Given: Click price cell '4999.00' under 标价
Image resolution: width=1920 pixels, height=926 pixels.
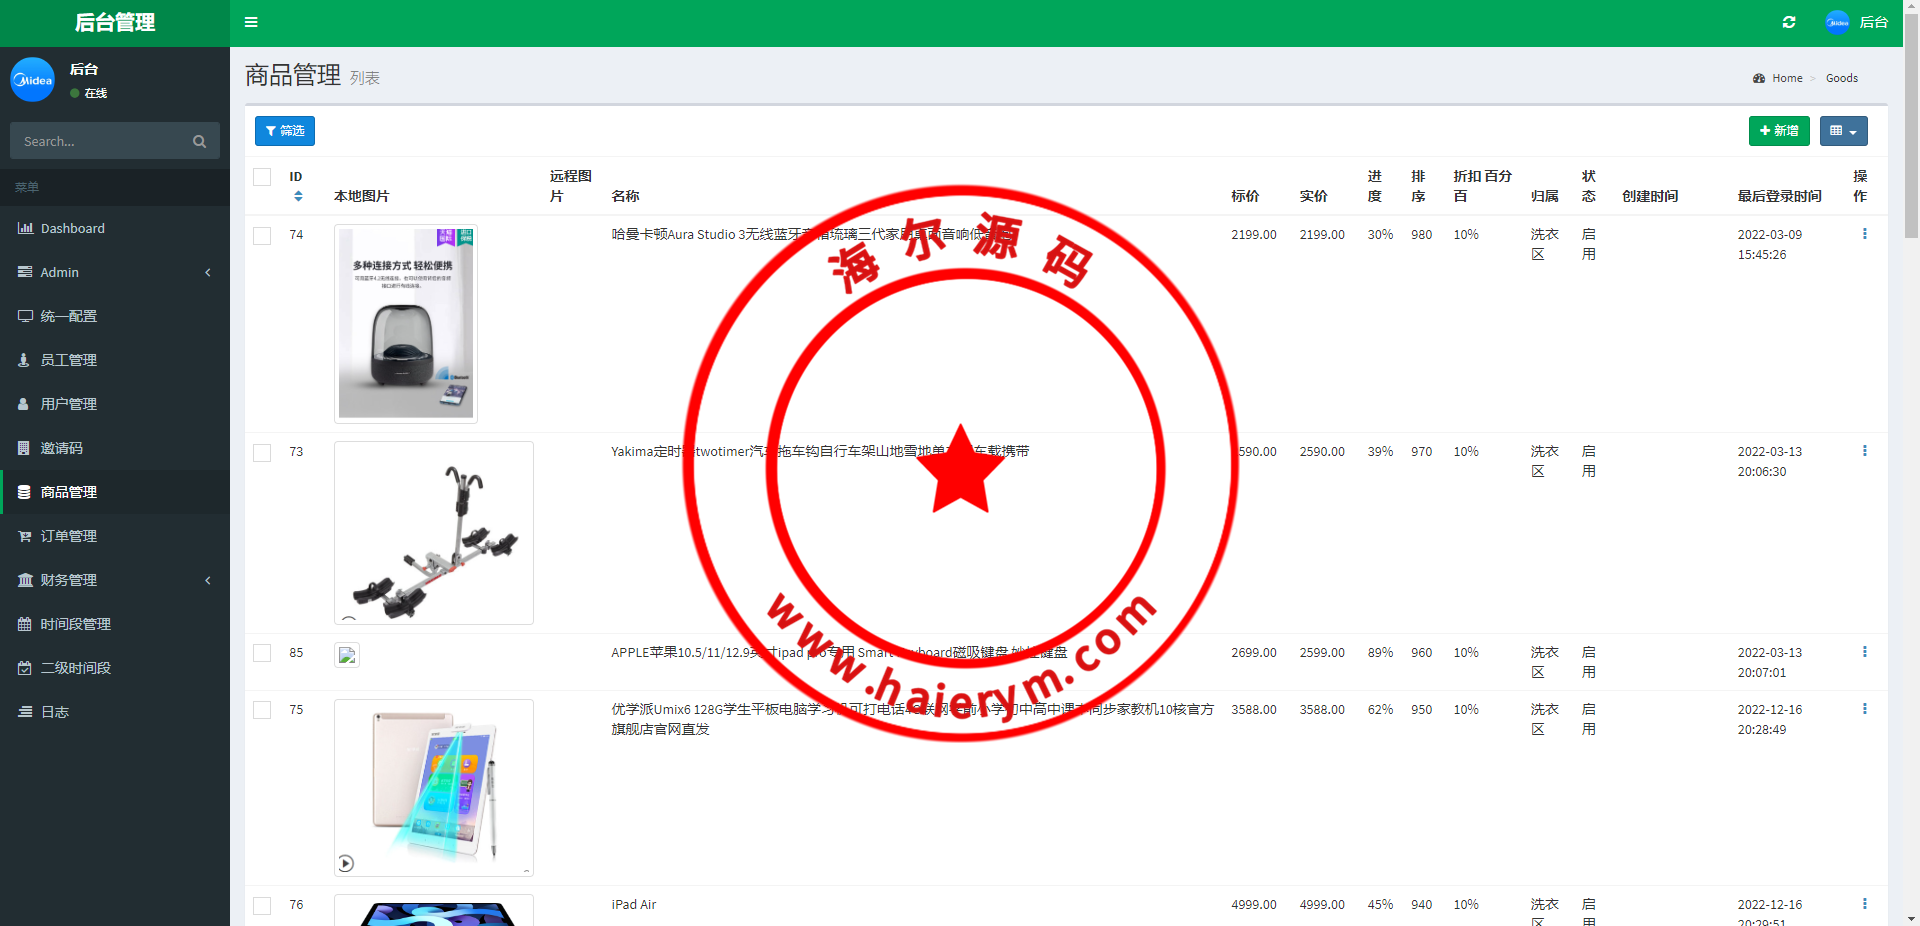Looking at the screenshot, I should [1254, 904].
